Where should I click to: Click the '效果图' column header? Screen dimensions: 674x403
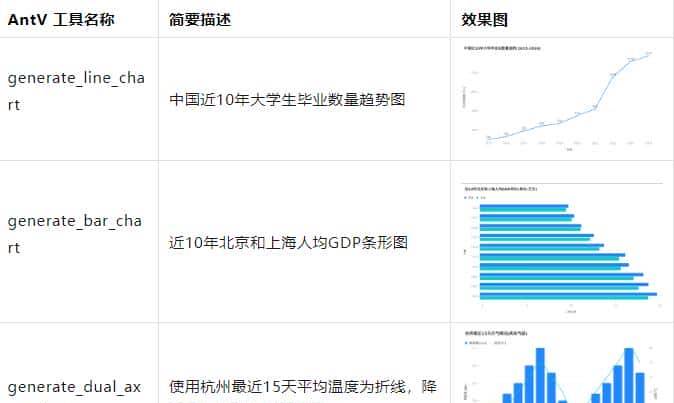click(484, 20)
